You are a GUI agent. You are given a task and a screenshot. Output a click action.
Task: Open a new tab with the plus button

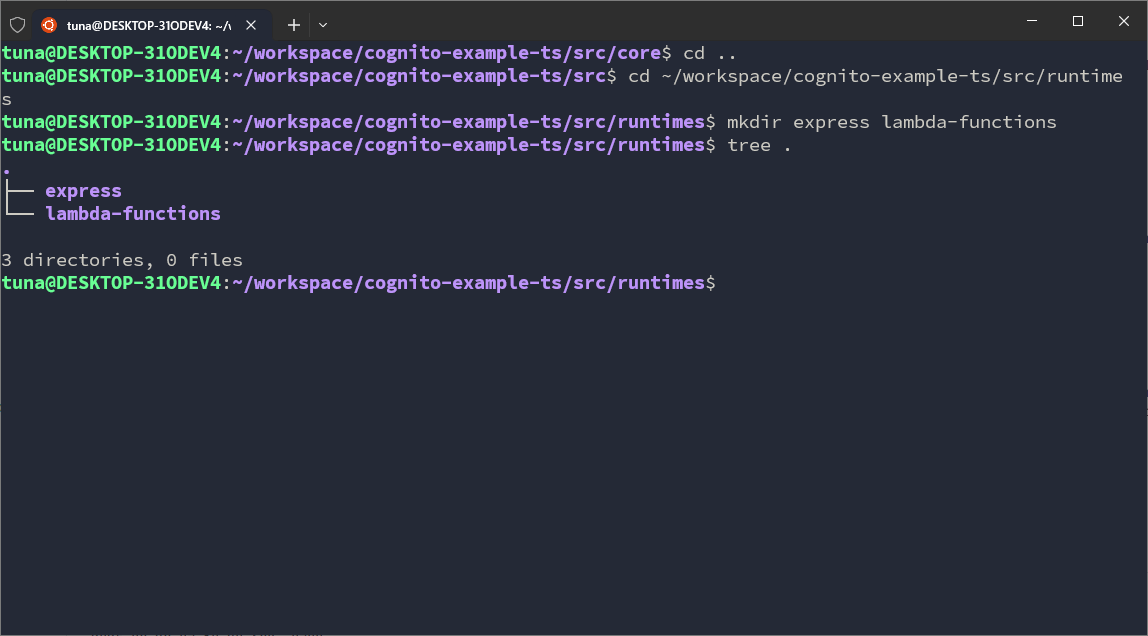click(294, 24)
